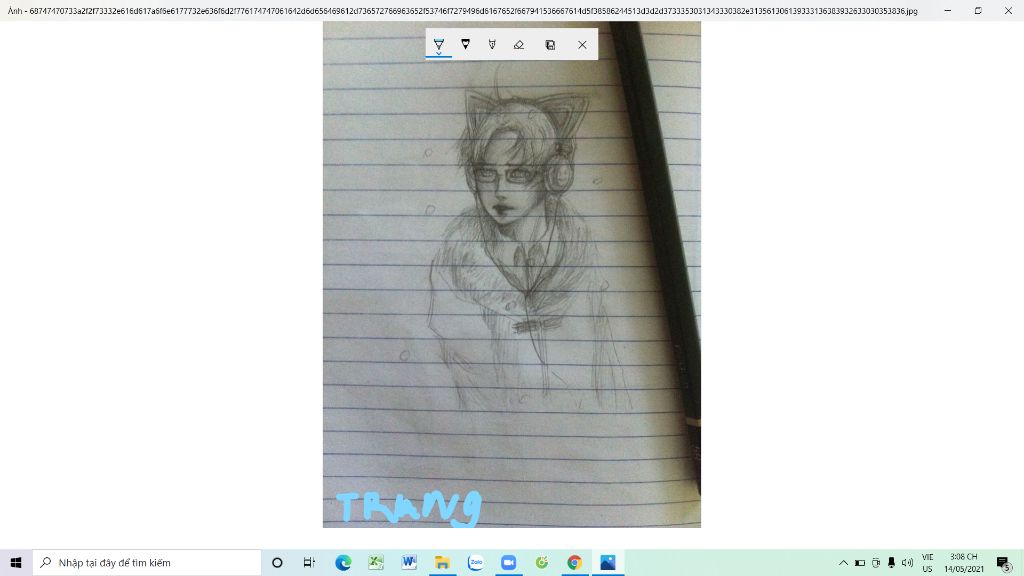Close the Photos window
This screenshot has height=576, width=1024.
tap(1008, 10)
